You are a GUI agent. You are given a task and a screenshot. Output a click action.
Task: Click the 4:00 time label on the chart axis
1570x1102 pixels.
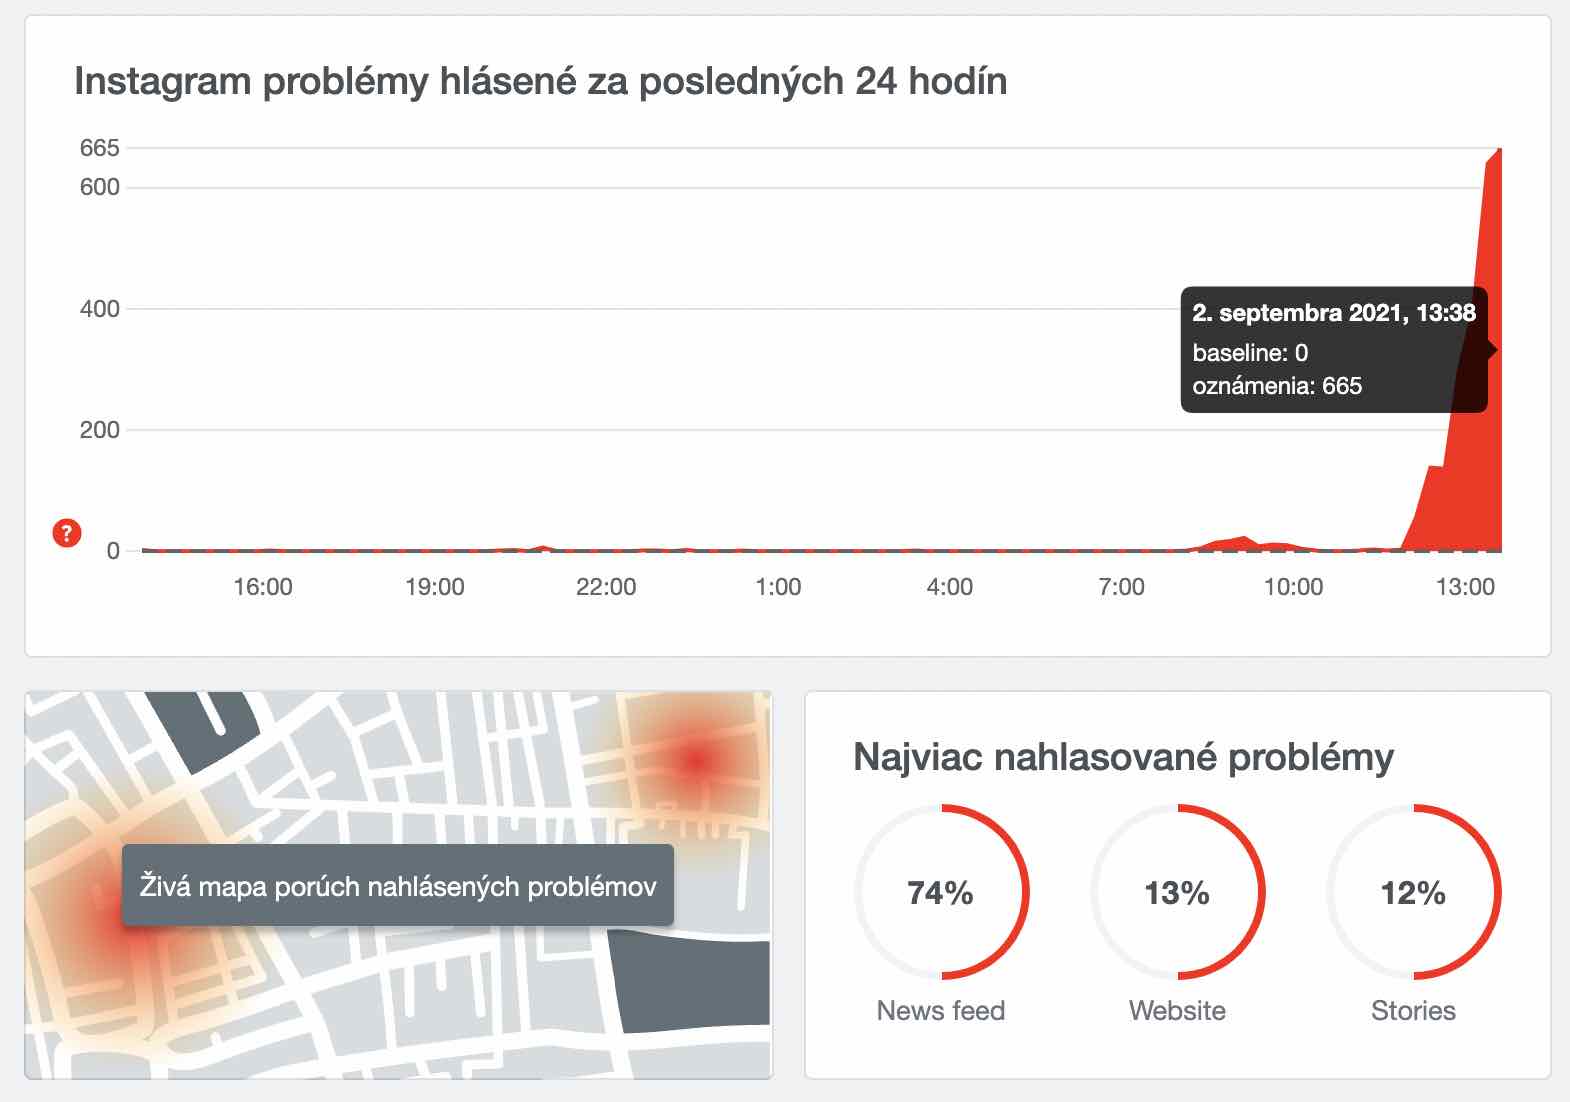(x=949, y=587)
